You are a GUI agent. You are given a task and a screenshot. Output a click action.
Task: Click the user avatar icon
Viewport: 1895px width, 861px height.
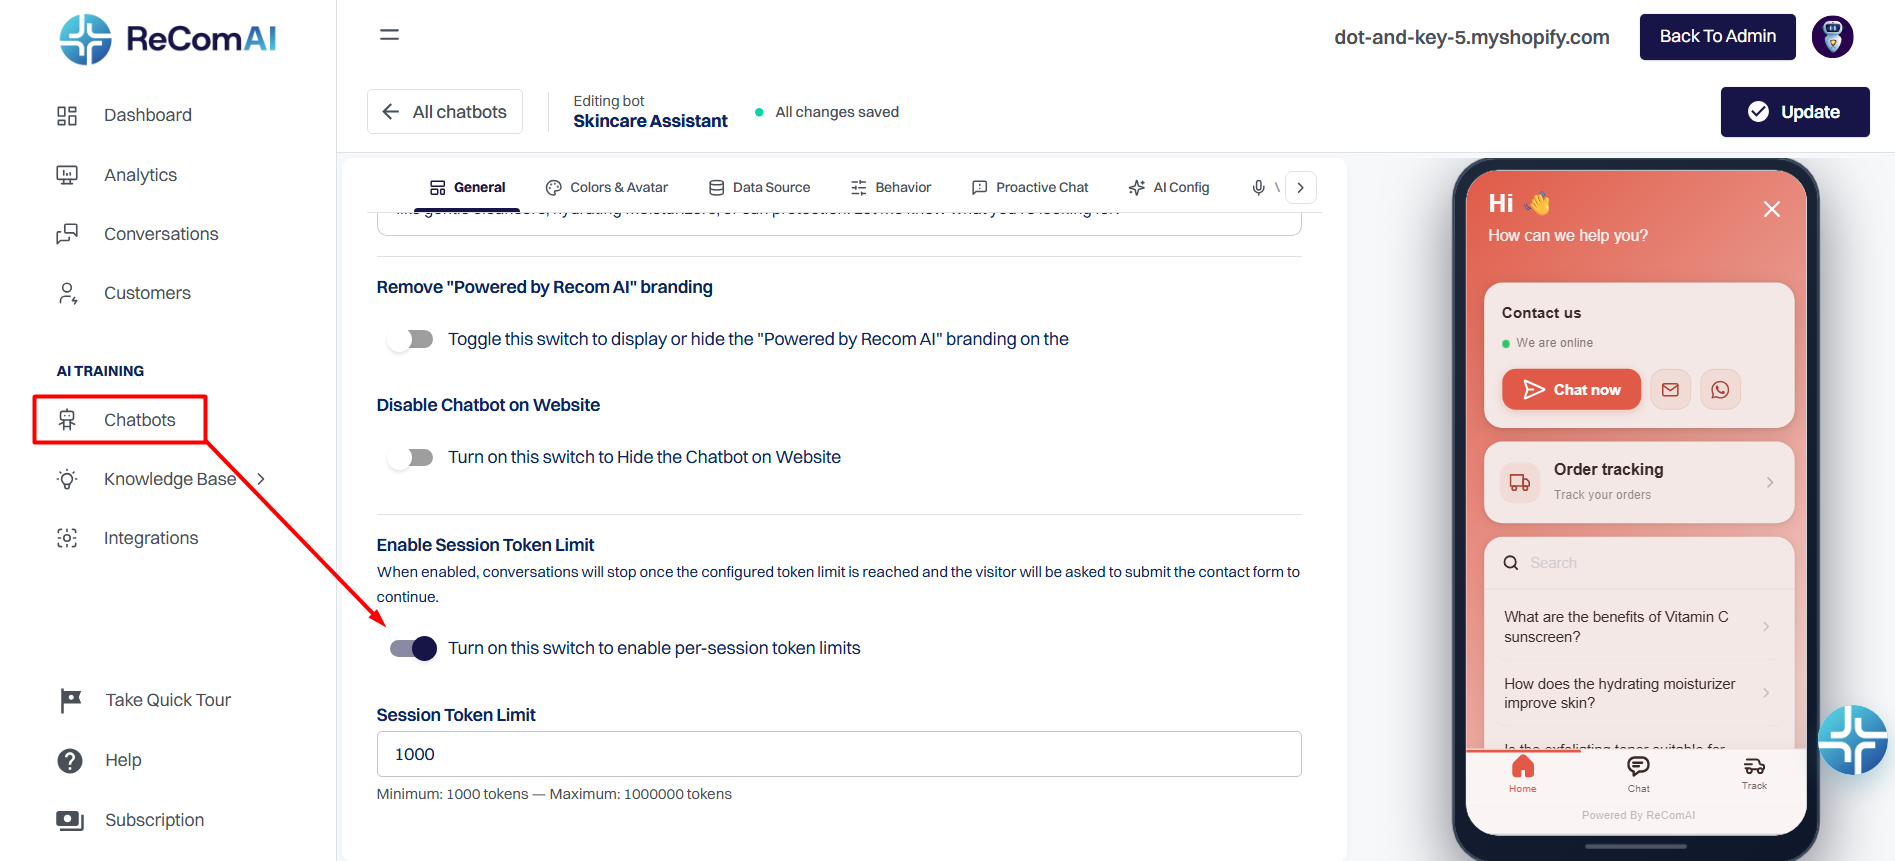pos(1832,37)
